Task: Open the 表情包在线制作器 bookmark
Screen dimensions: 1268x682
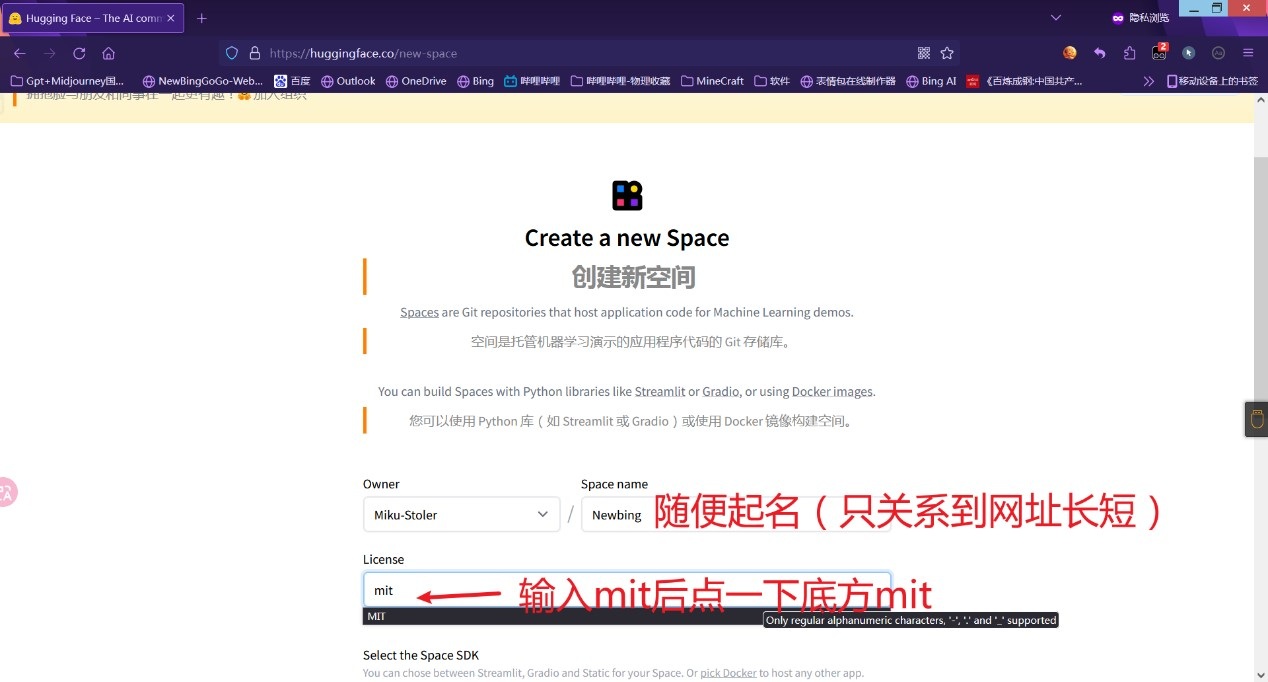Action: [848, 81]
